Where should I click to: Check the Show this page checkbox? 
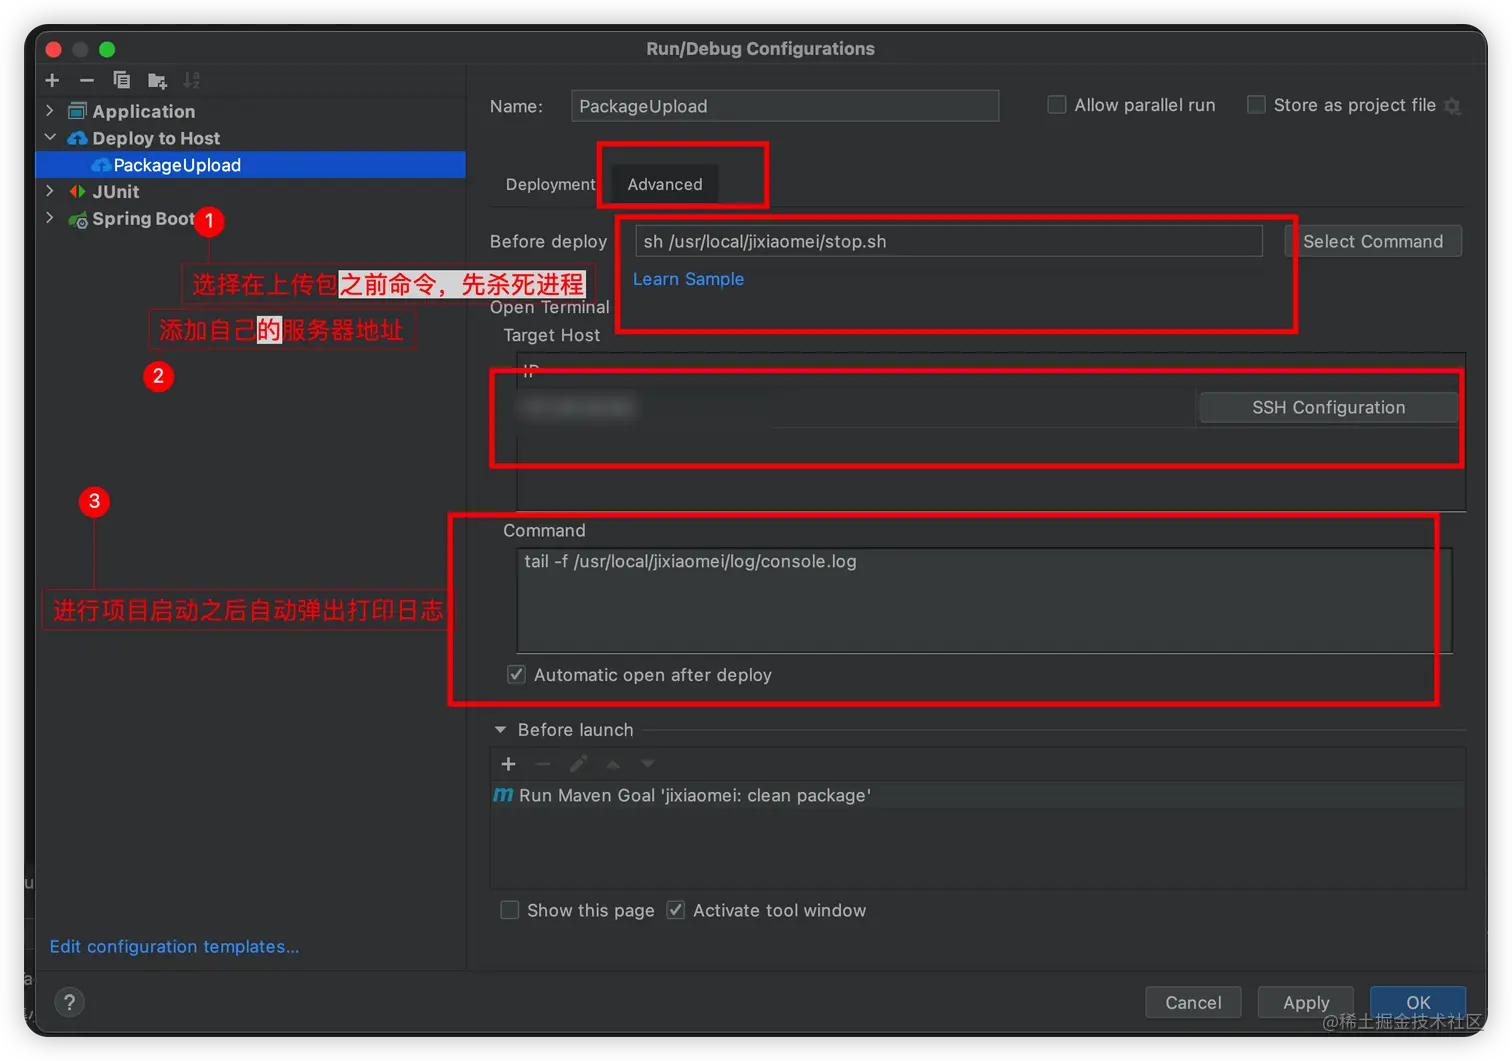(510, 910)
